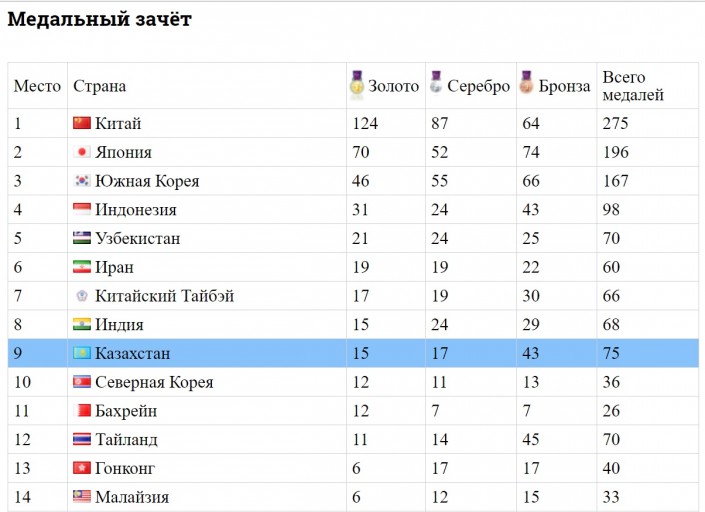Click the Indonesia flag icon

(x=82, y=210)
